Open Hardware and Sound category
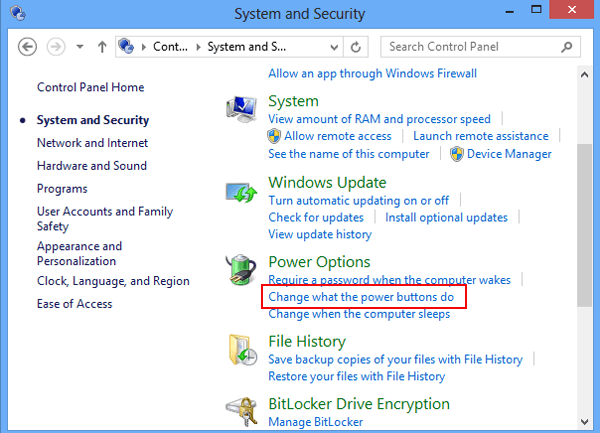The height and width of the screenshot is (433, 600). click(92, 166)
